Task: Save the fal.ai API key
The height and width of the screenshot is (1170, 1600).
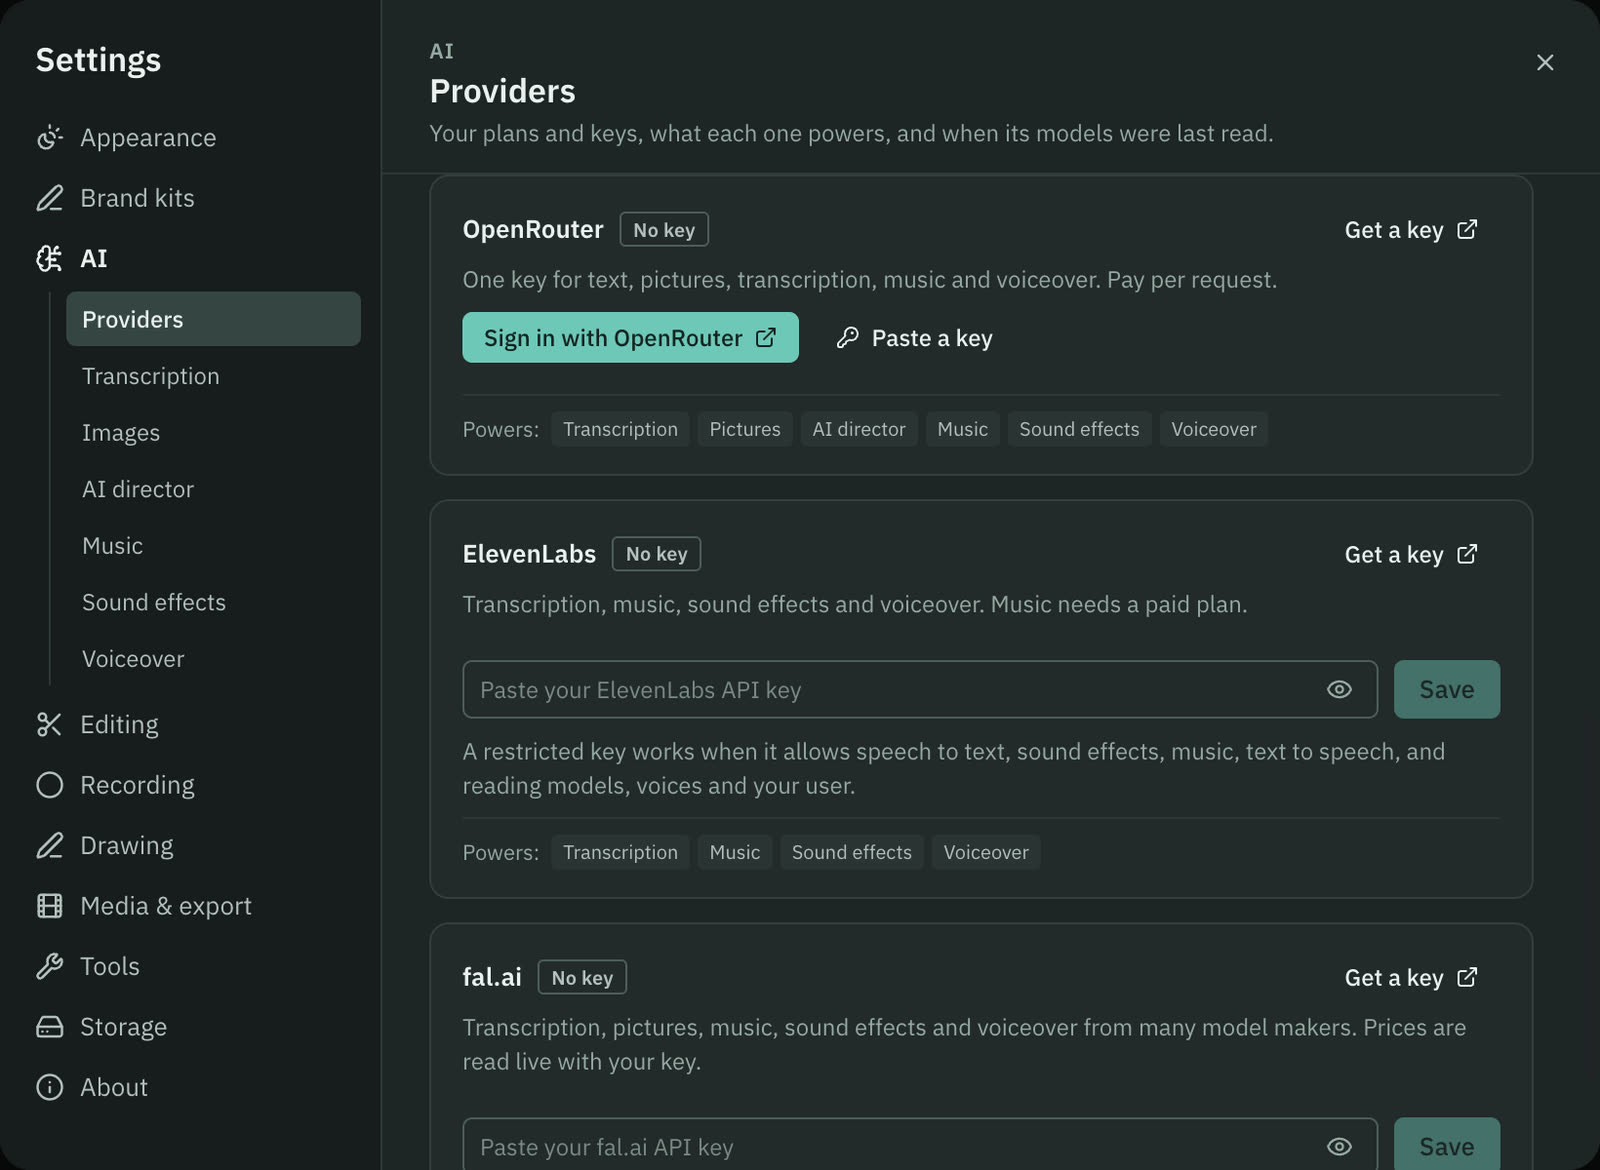Action: [x=1447, y=1144]
